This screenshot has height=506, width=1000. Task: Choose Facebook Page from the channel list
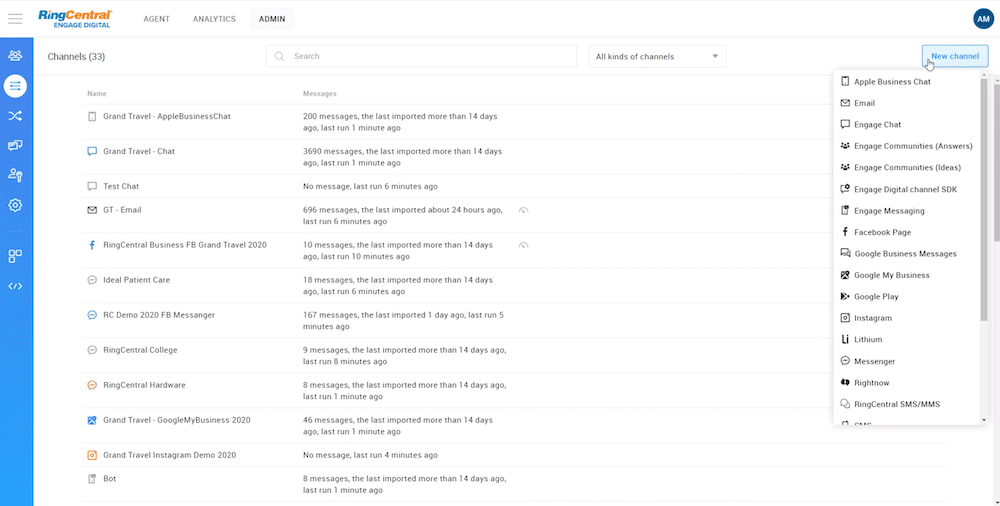pos(883,232)
